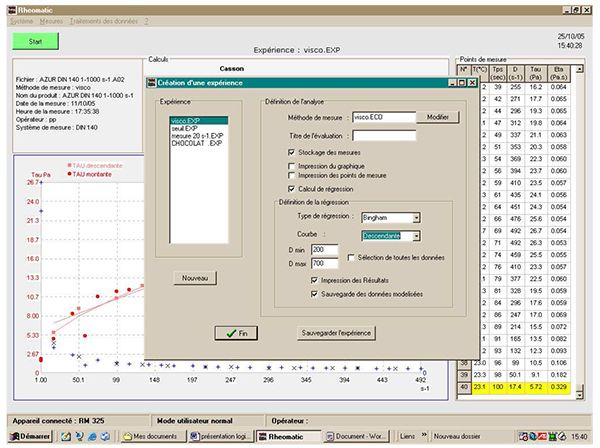The width and height of the screenshot is (600, 448).
Task: Click Internet Explorer quick launch icon
Action: point(92,436)
